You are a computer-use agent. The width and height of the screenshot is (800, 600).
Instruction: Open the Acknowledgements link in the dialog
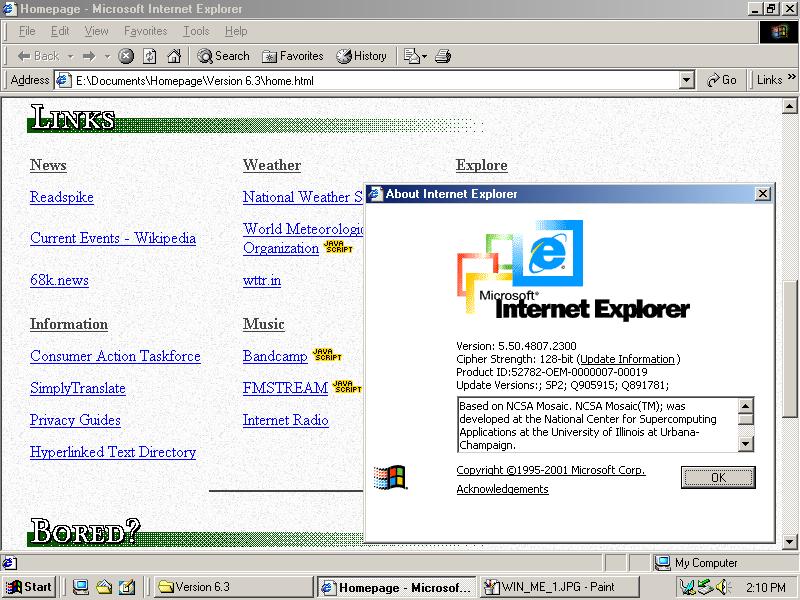point(503,489)
